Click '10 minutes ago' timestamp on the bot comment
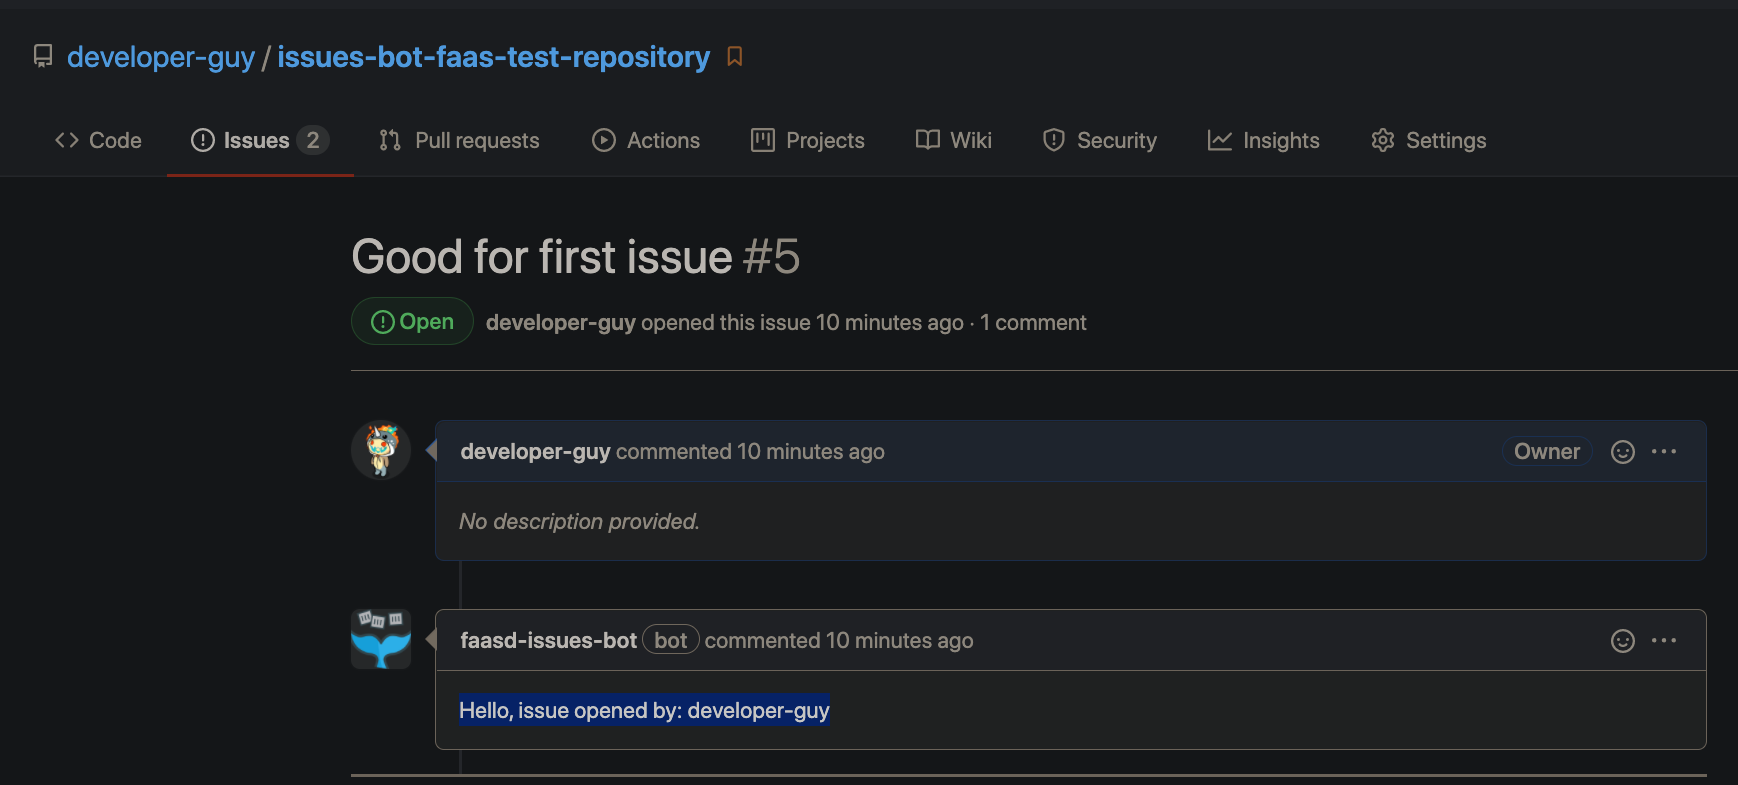This screenshot has height=785, width=1738. coord(900,640)
